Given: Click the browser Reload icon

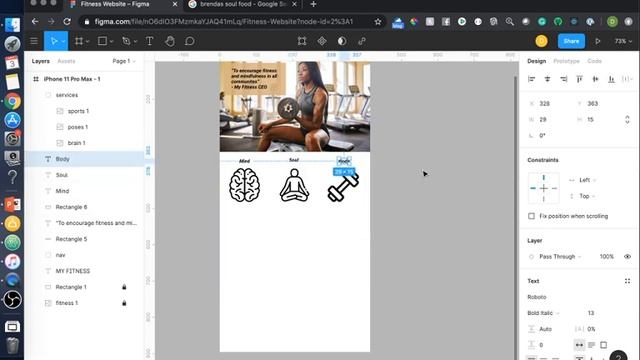Looking at the screenshot, I should (x=67, y=22).
